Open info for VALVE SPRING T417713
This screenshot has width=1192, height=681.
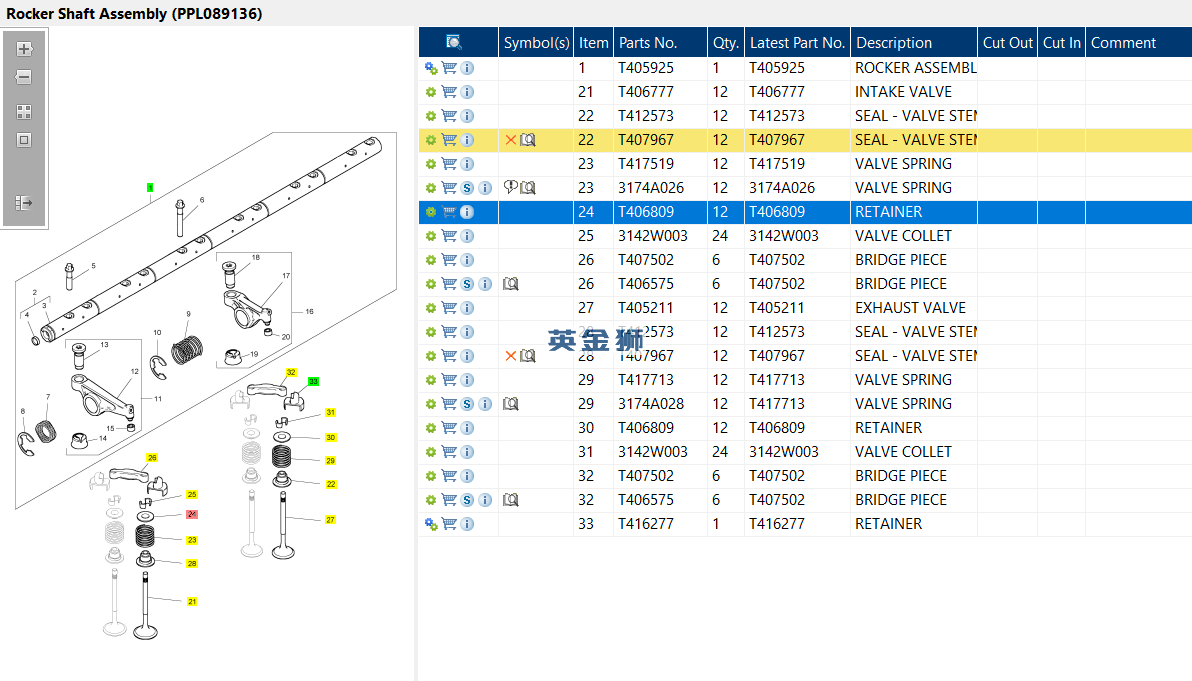tap(467, 380)
